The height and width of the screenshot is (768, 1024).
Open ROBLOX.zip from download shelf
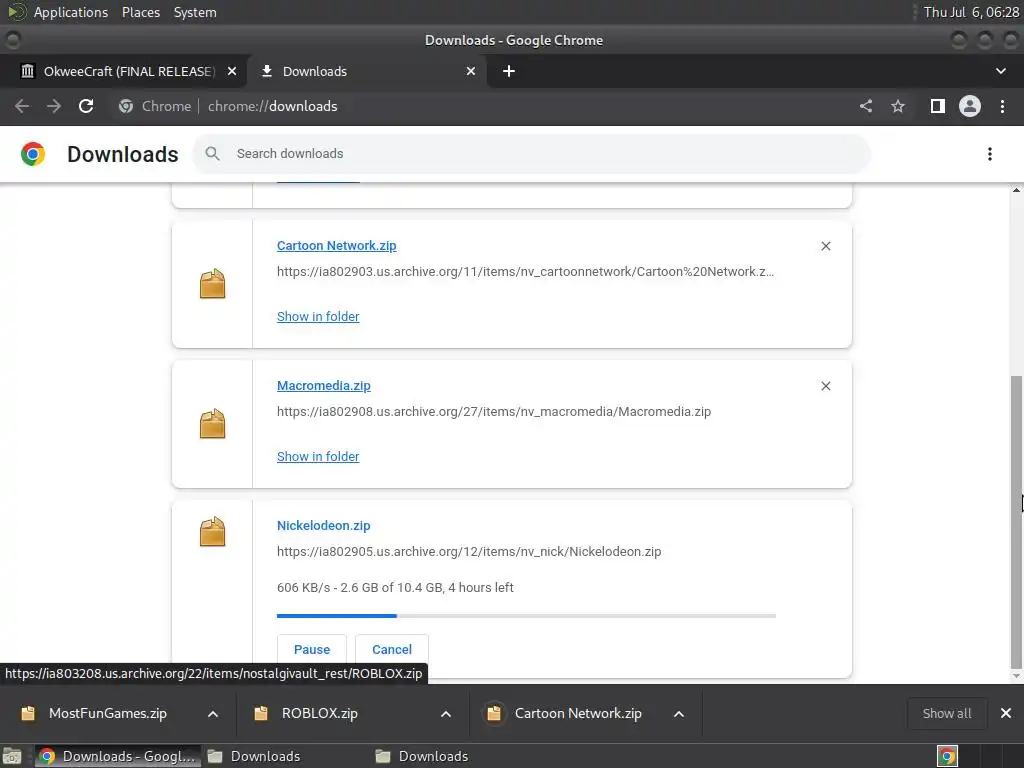[319, 713]
